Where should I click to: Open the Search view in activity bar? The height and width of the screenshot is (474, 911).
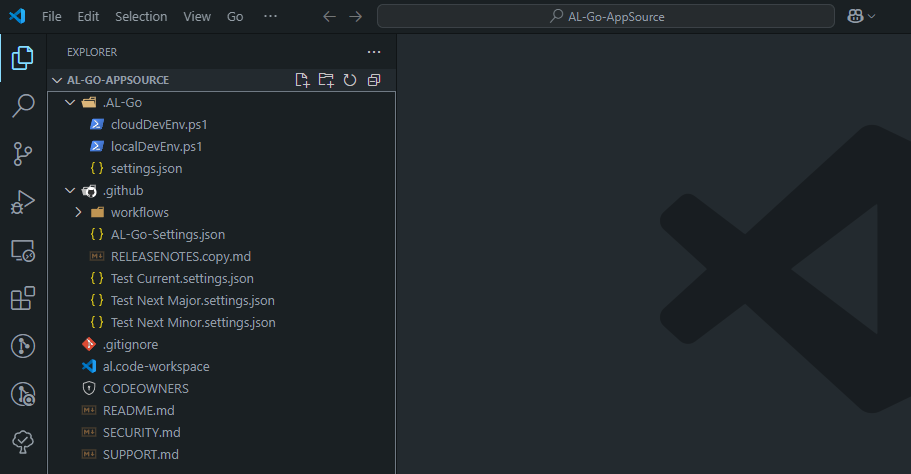(x=23, y=106)
